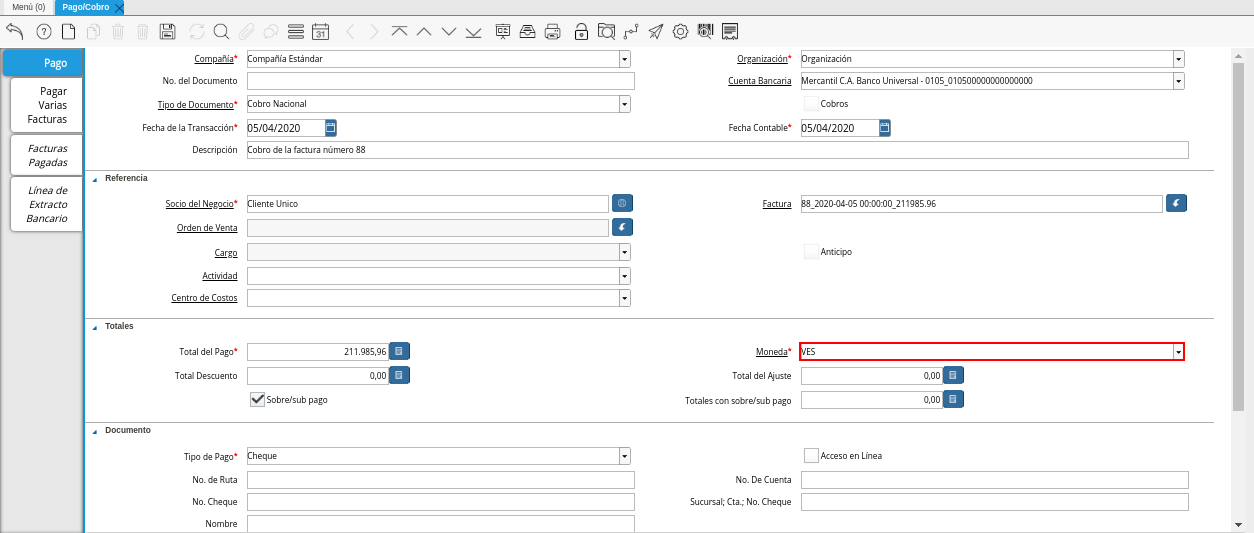Open the gear process icon in toolbar
This screenshot has width=1254, height=533.
click(681, 31)
